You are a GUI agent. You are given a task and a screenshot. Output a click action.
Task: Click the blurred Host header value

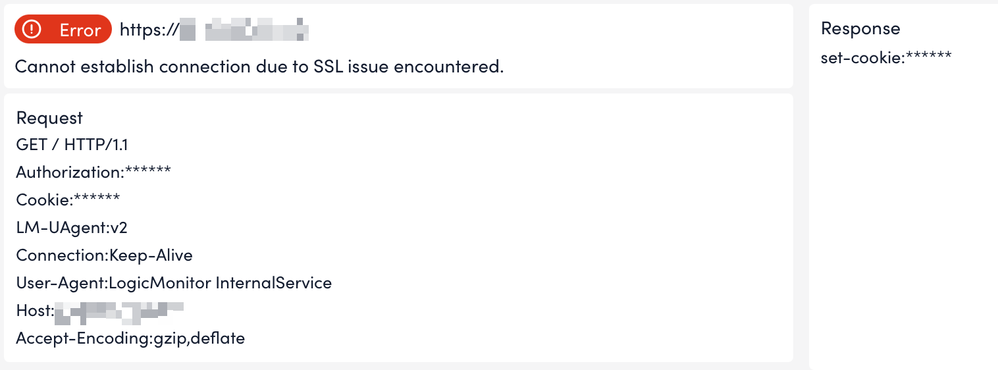119,311
